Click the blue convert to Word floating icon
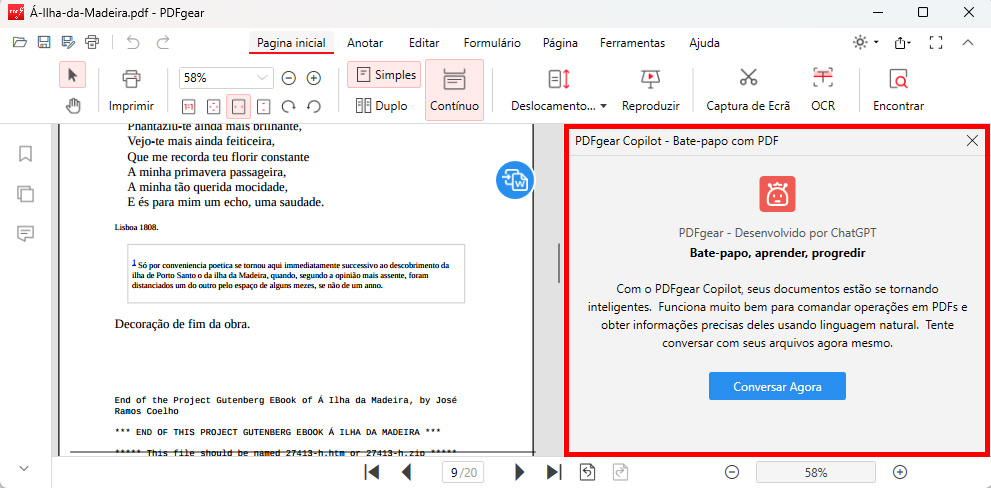The height and width of the screenshot is (488, 991). [515, 181]
